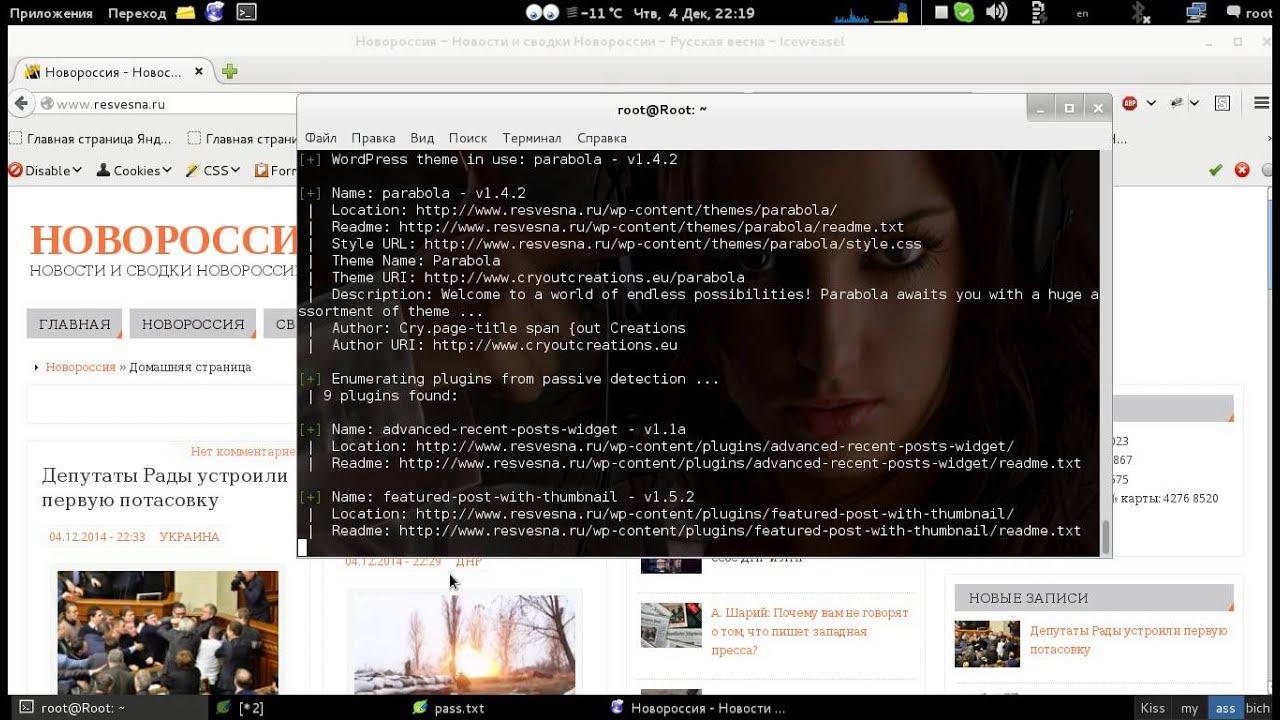The image size is (1280, 720).
Task: Open the Файл menu in terminal
Action: click(x=321, y=138)
